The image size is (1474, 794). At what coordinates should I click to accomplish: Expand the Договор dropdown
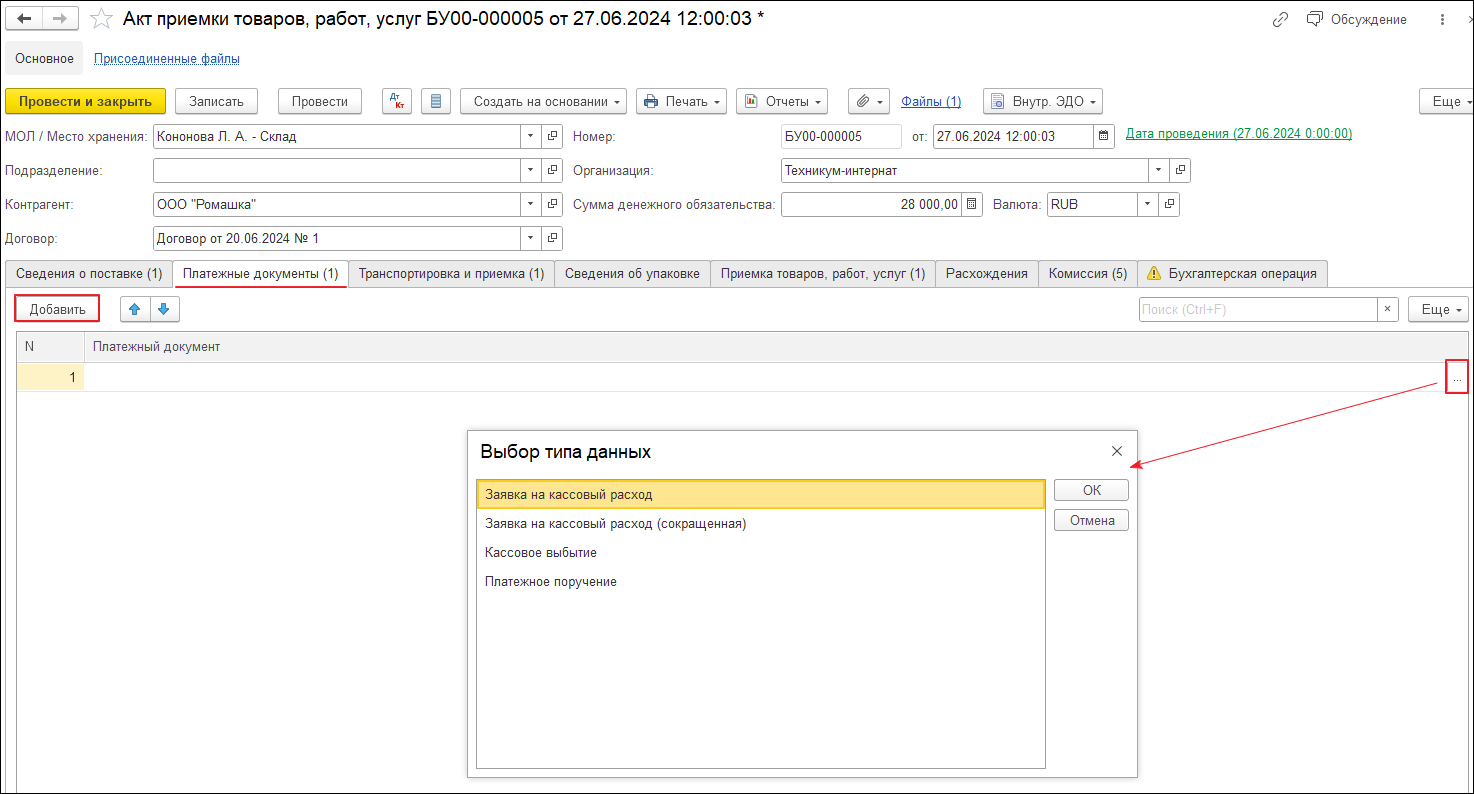click(531, 238)
